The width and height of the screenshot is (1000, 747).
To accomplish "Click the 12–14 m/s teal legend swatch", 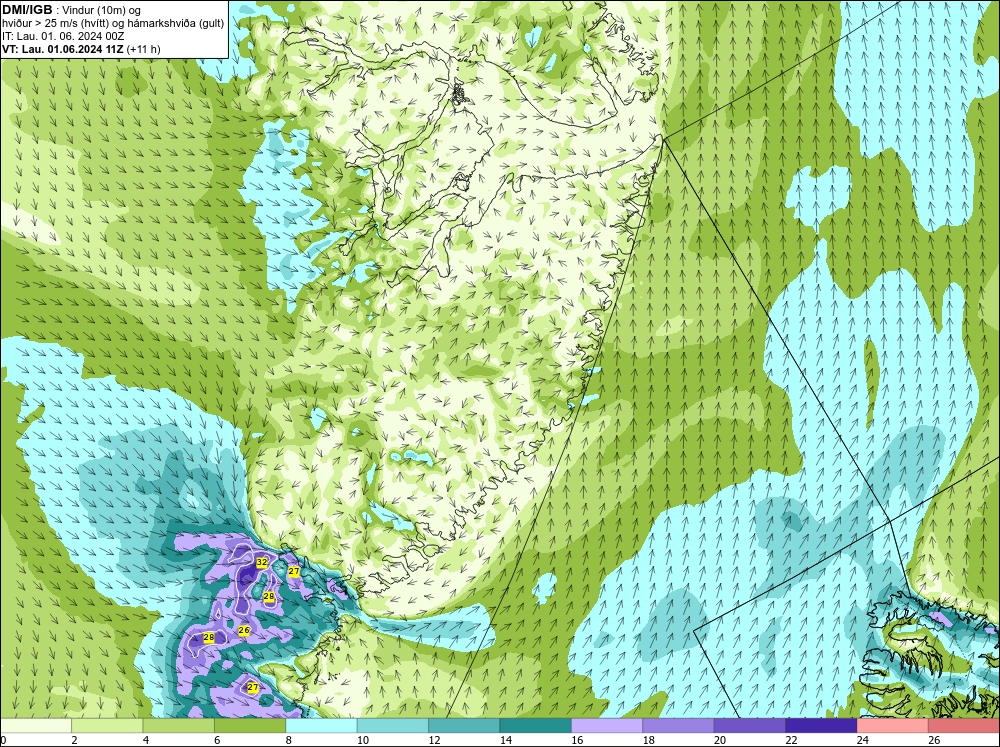I will coord(464,725).
